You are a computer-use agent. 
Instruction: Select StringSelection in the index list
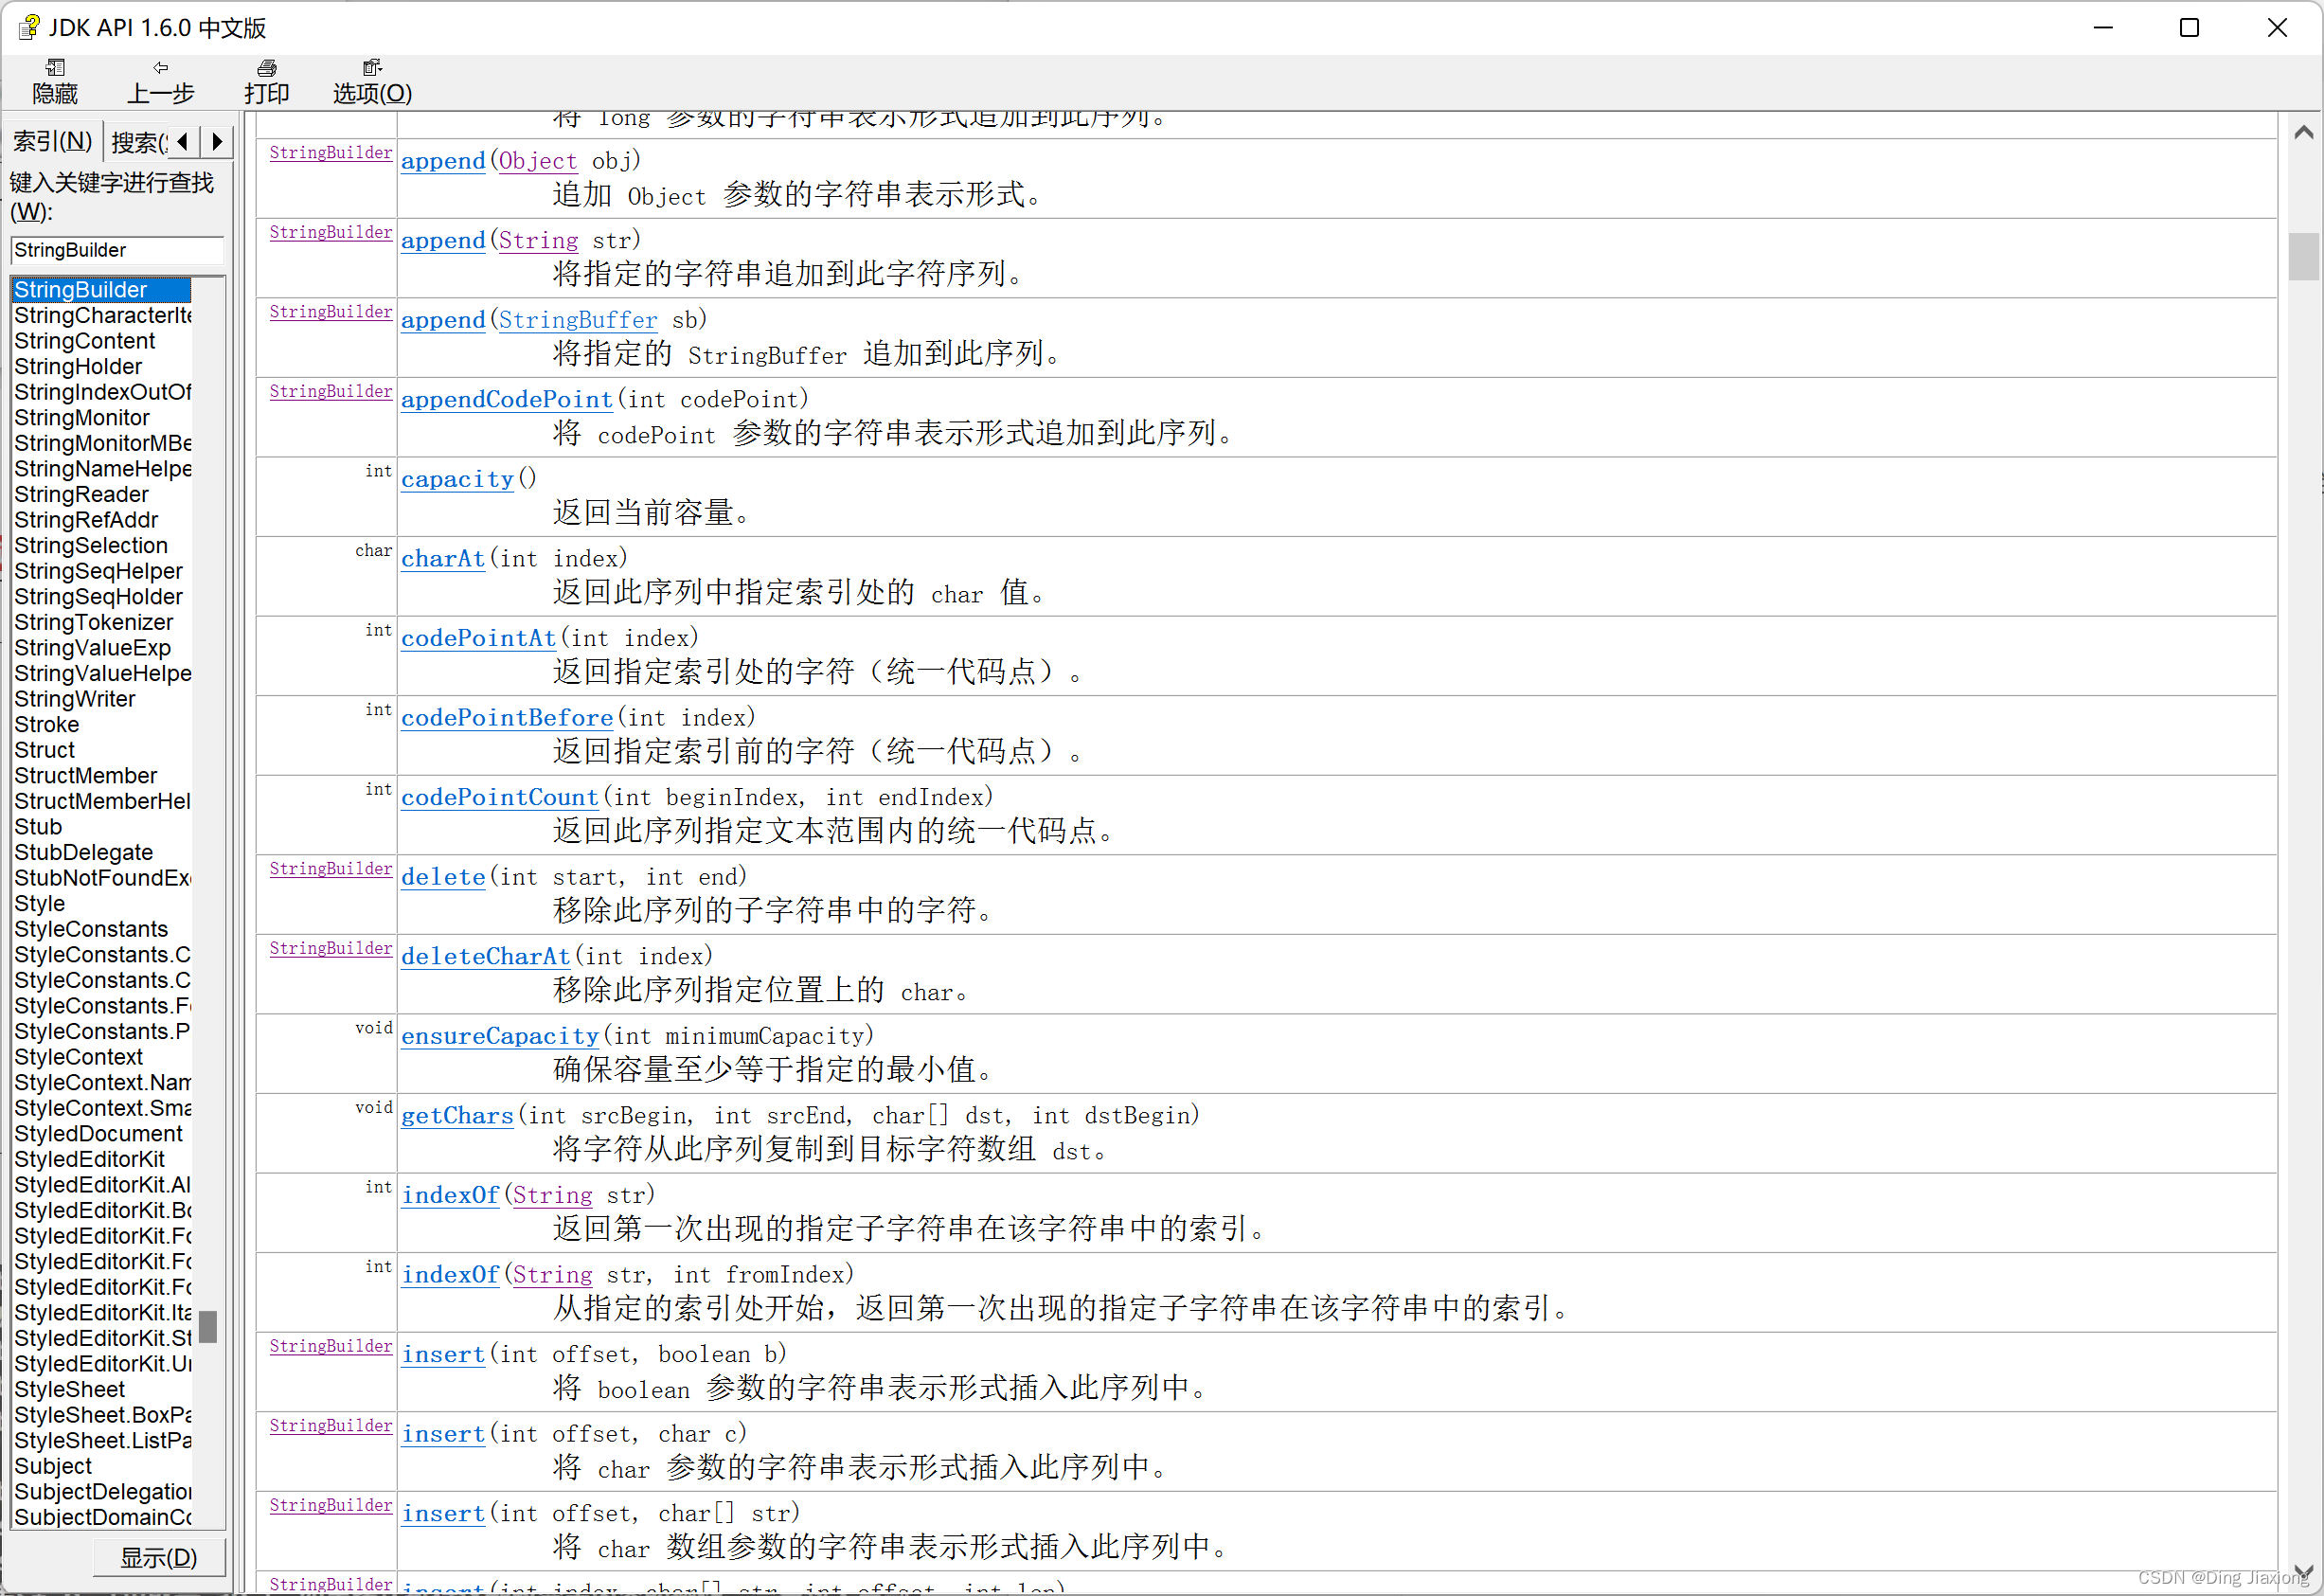click(91, 546)
